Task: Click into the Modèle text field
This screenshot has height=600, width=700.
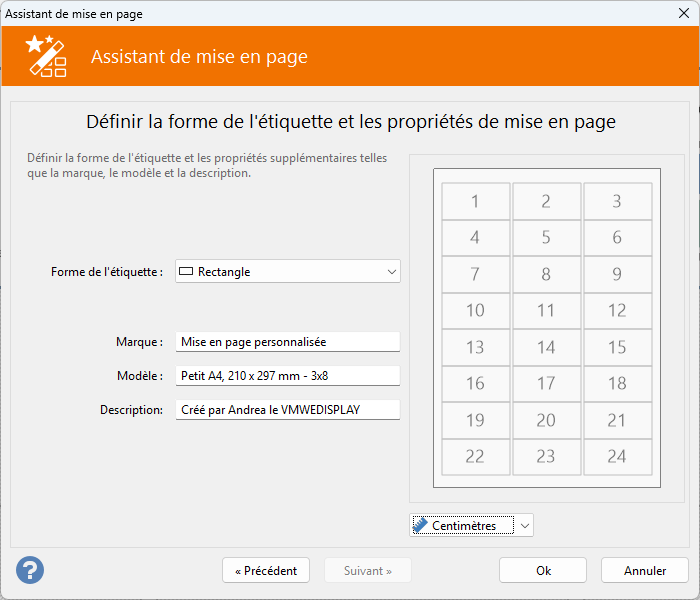Action: pos(288,375)
